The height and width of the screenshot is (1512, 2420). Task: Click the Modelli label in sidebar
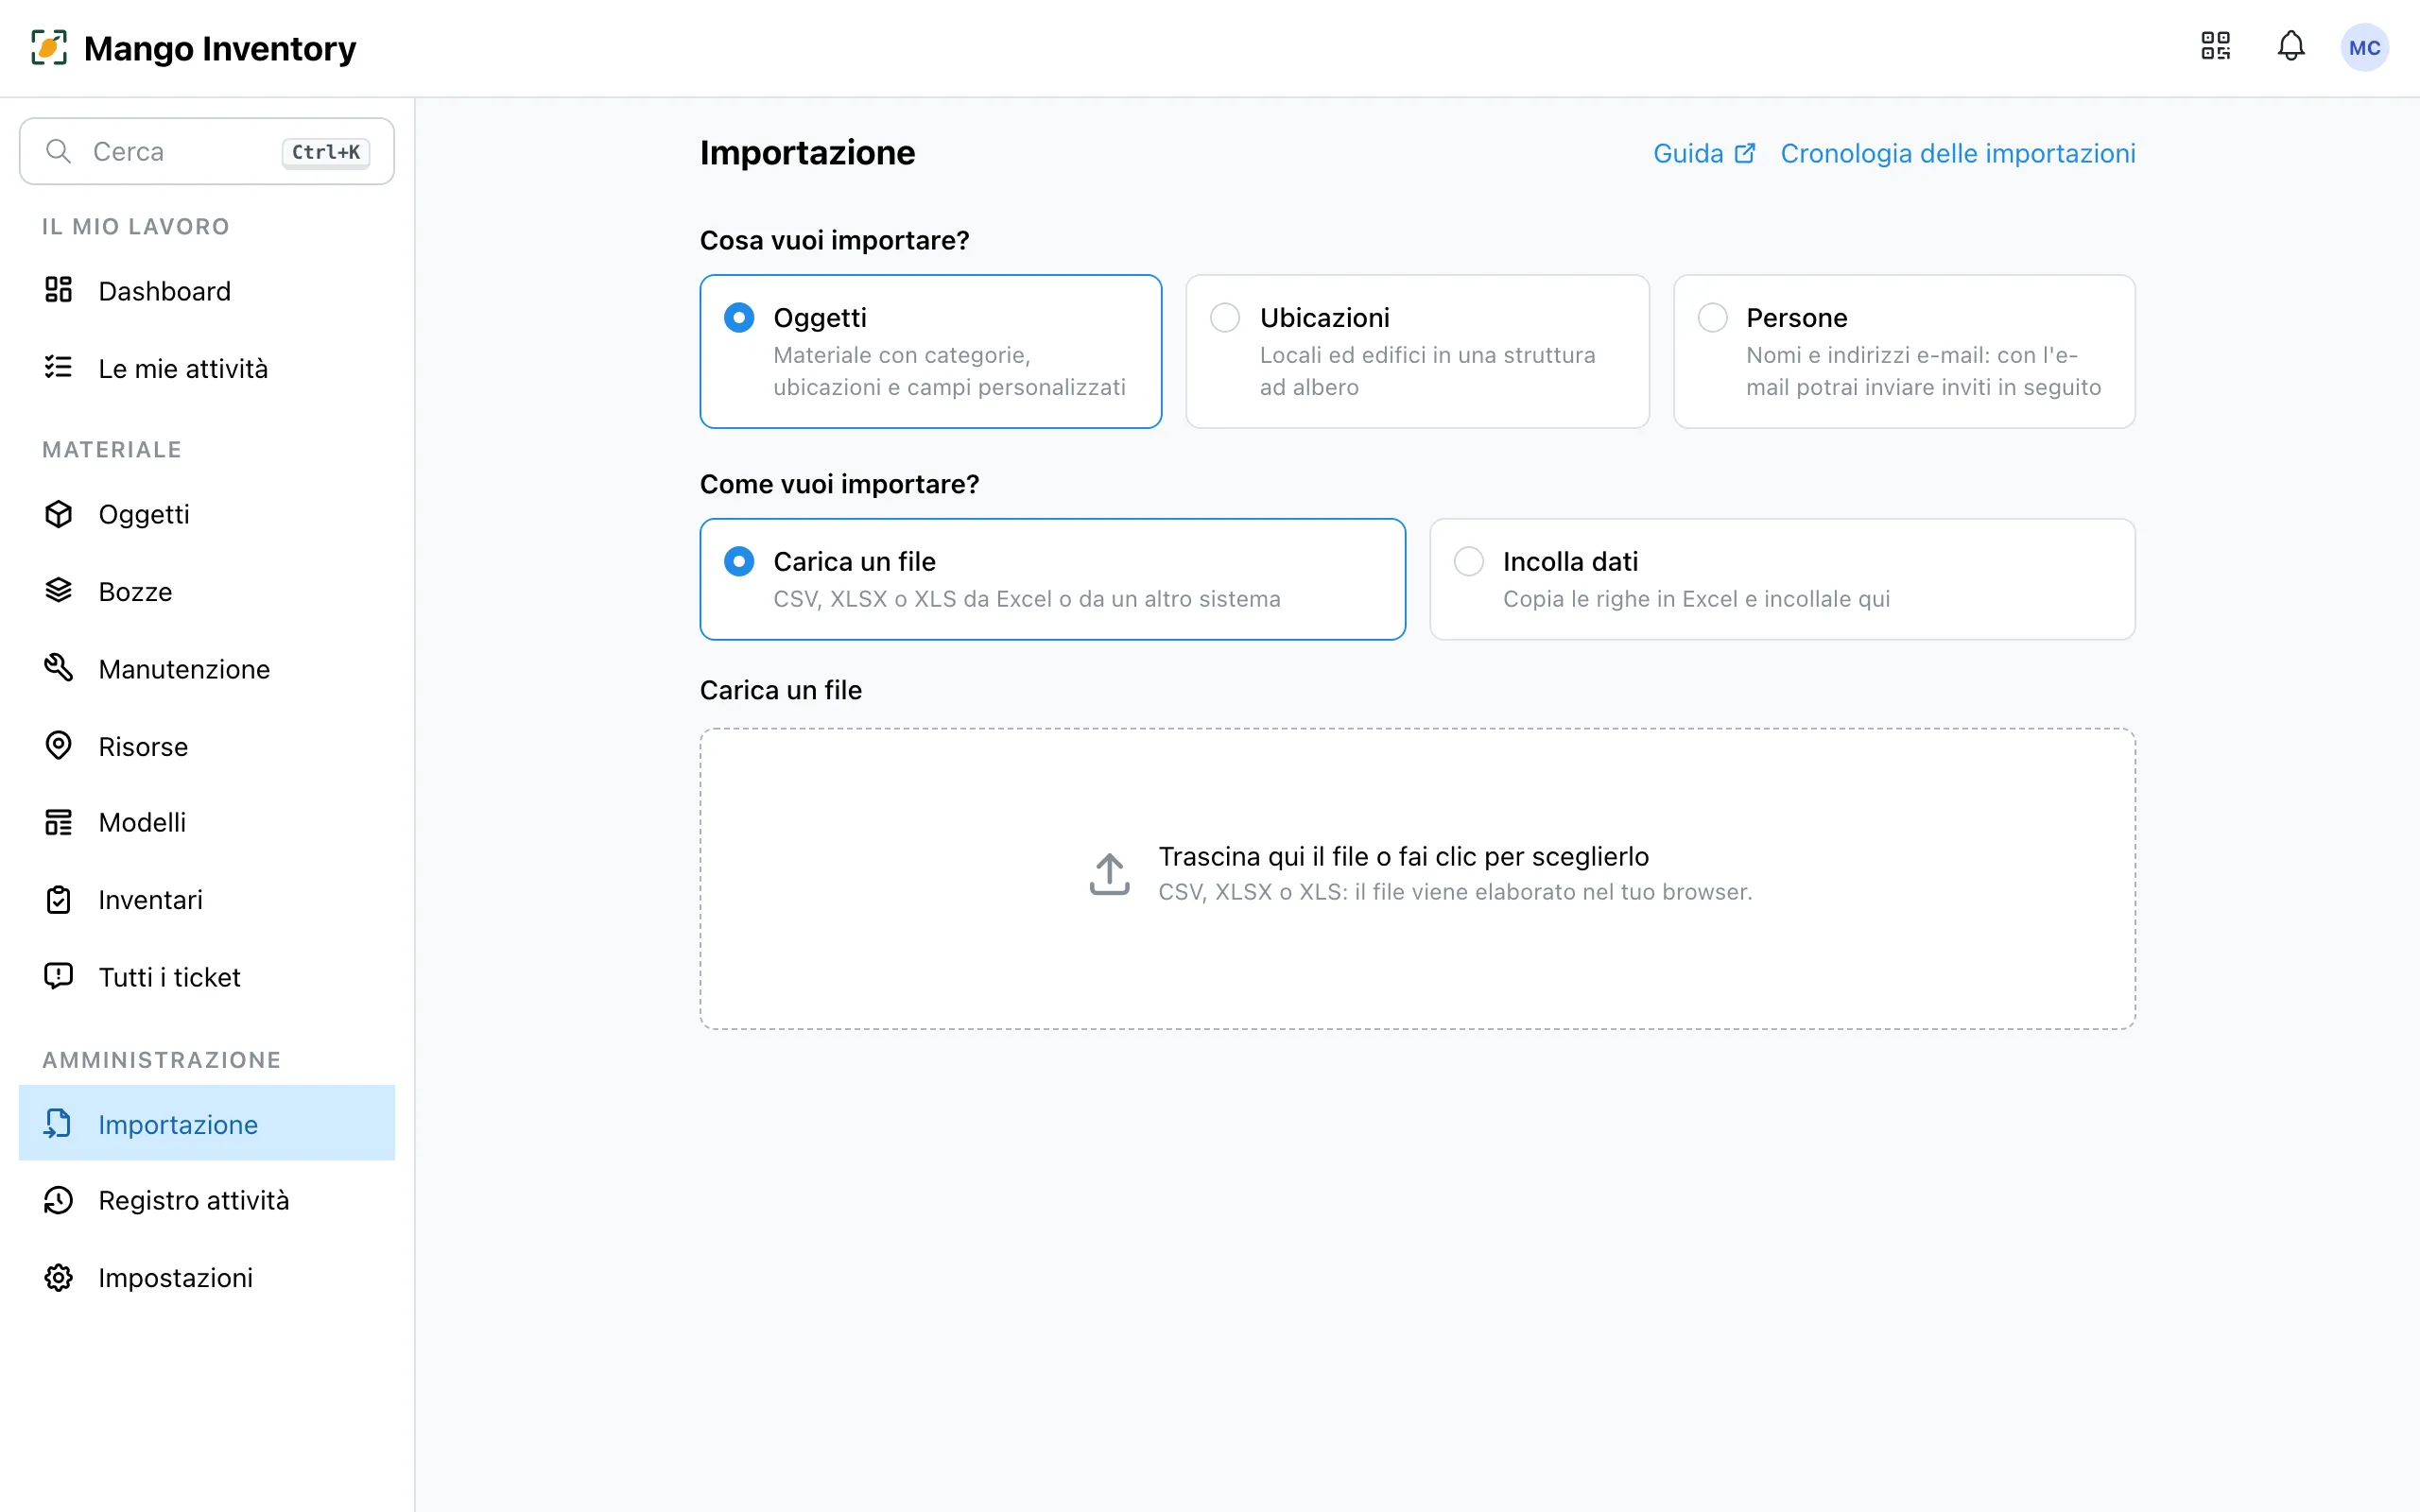click(142, 822)
